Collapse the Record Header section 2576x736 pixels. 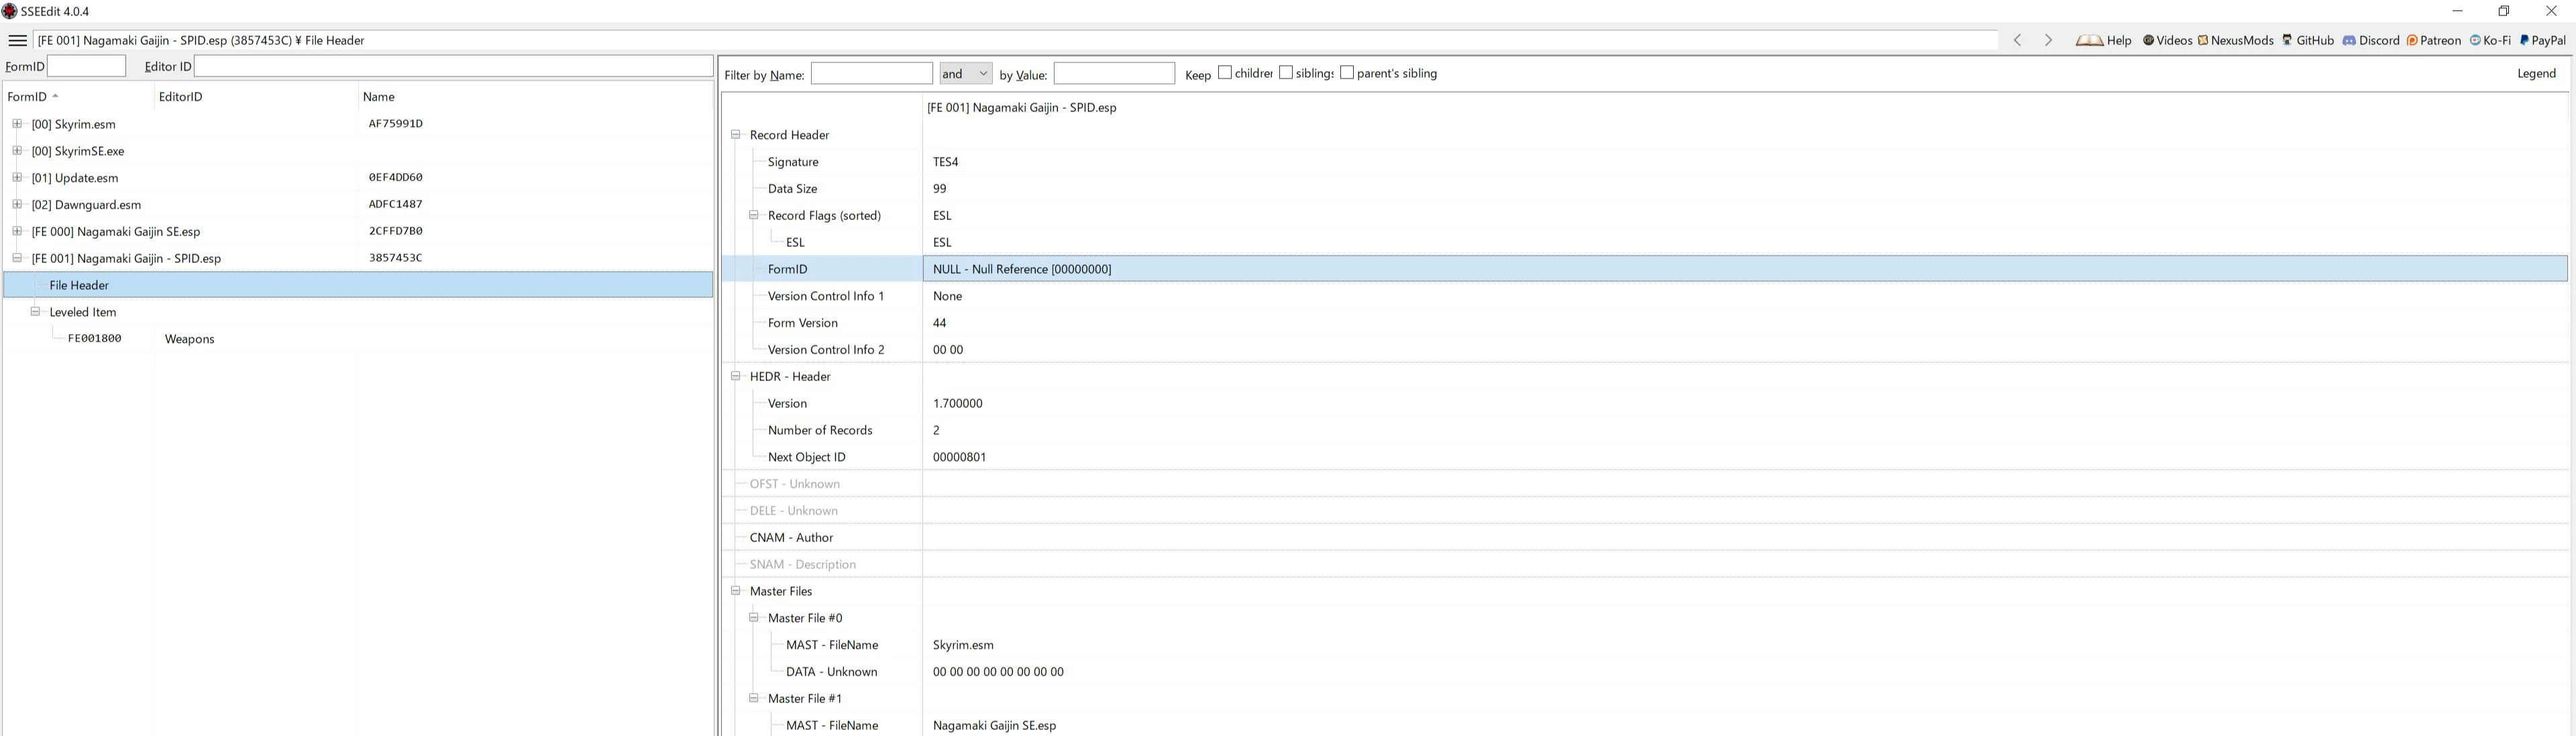pyautogui.click(x=735, y=134)
